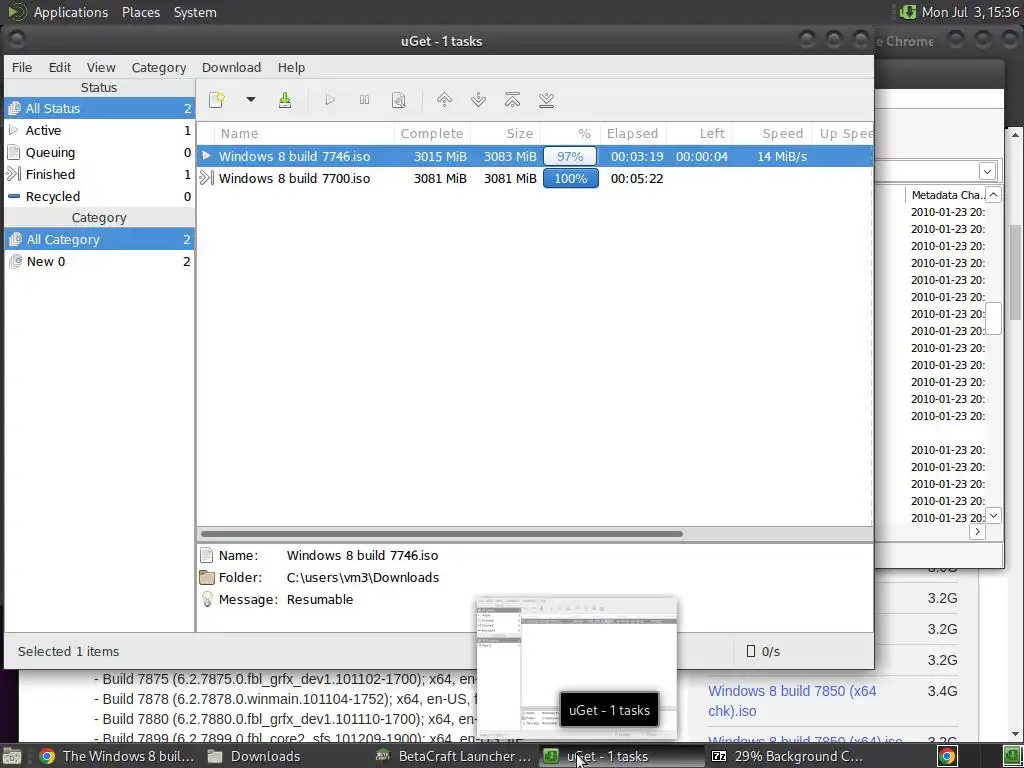Click the Message Resumable text
The height and width of the screenshot is (768, 1024).
pyautogui.click(x=319, y=600)
